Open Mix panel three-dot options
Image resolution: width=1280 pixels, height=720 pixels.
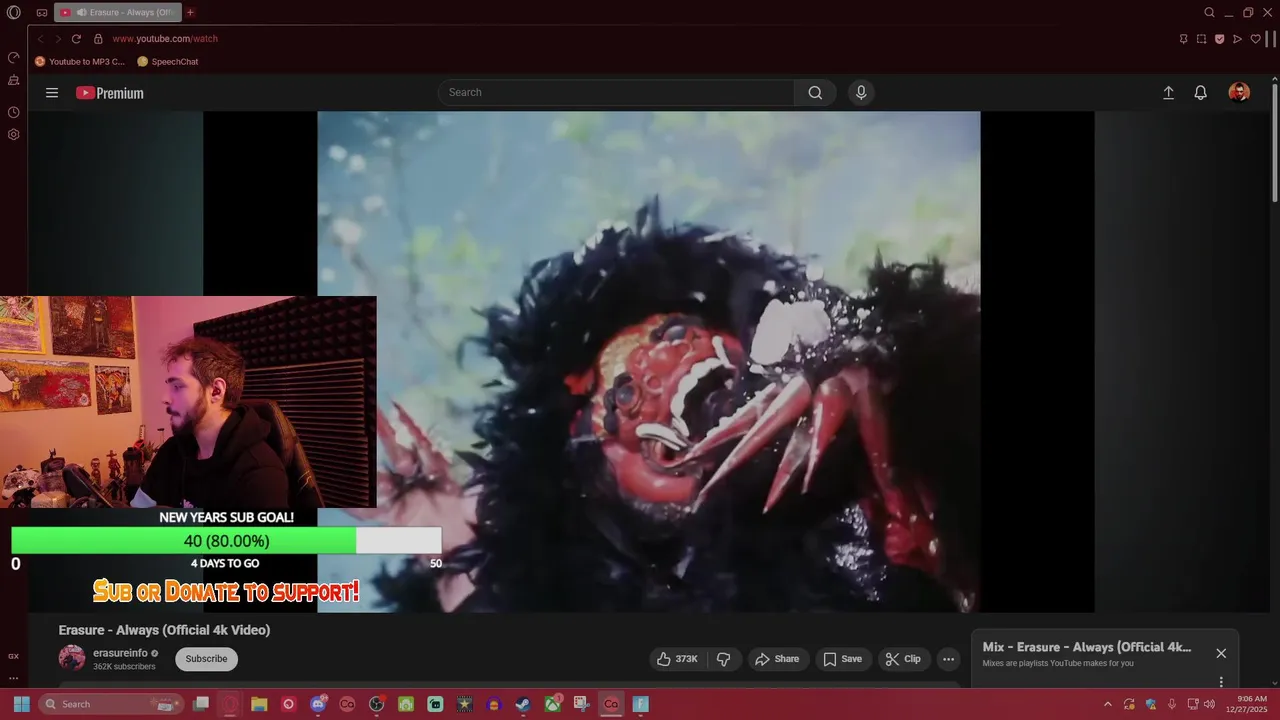(x=1221, y=681)
